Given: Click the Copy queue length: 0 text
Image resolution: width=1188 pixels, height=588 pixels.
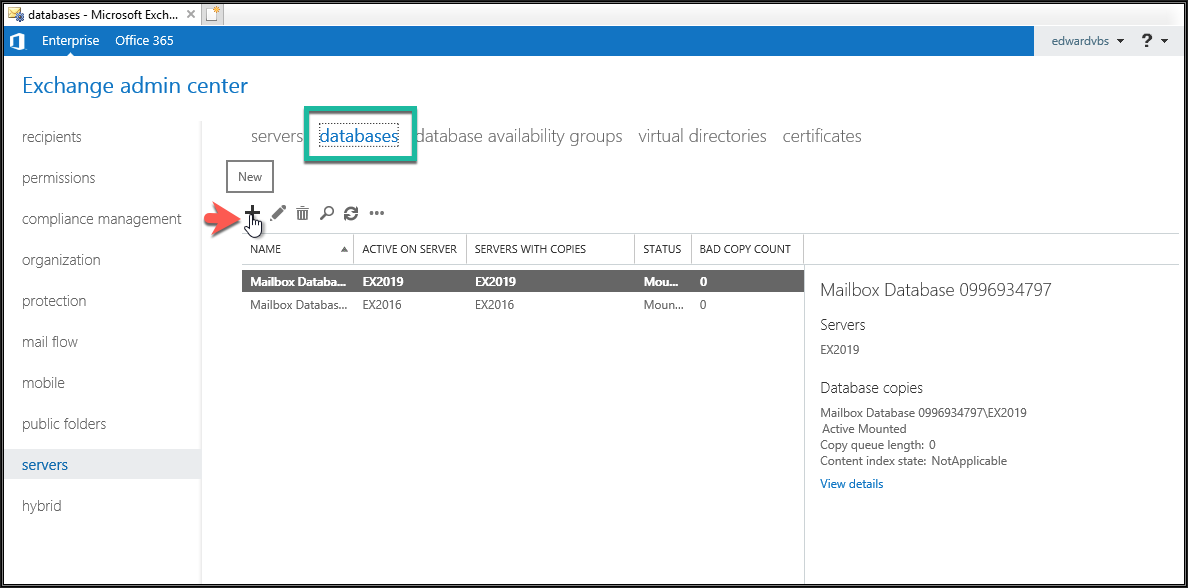Looking at the screenshot, I should click(x=878, y=445).
